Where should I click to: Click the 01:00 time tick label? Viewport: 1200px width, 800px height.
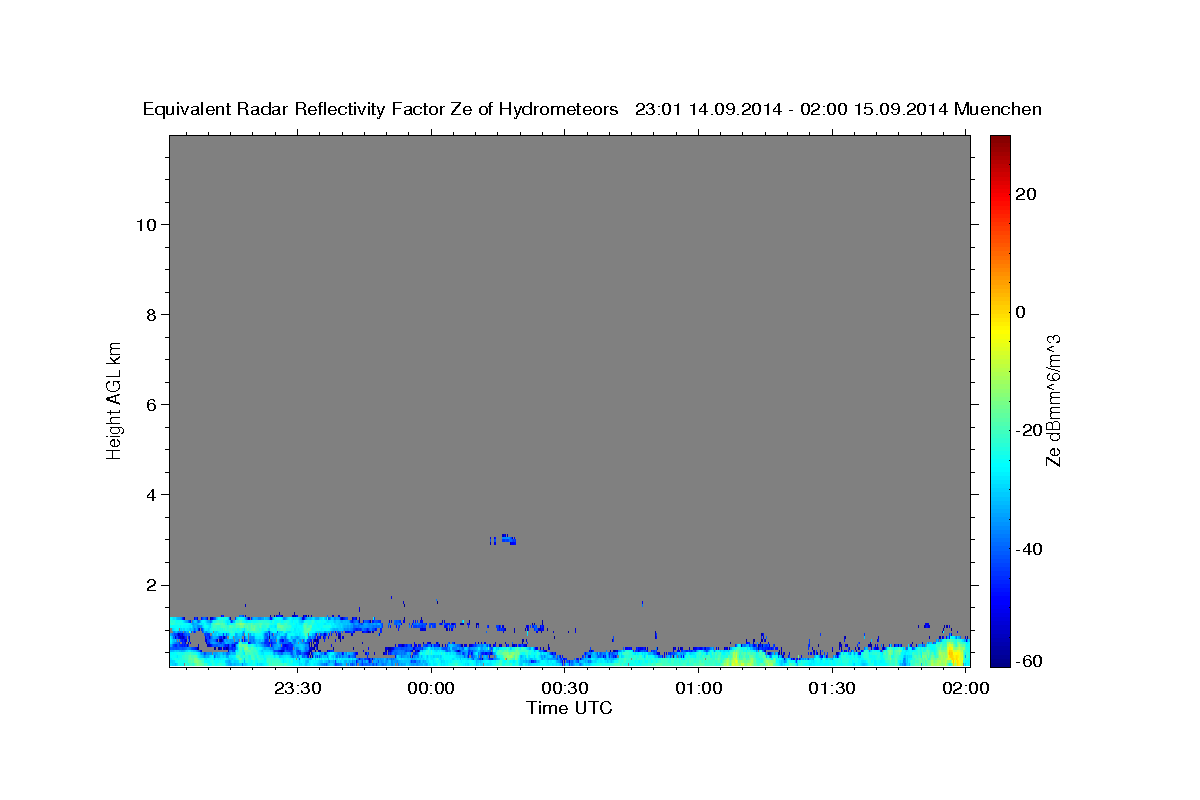click(698, 688)
